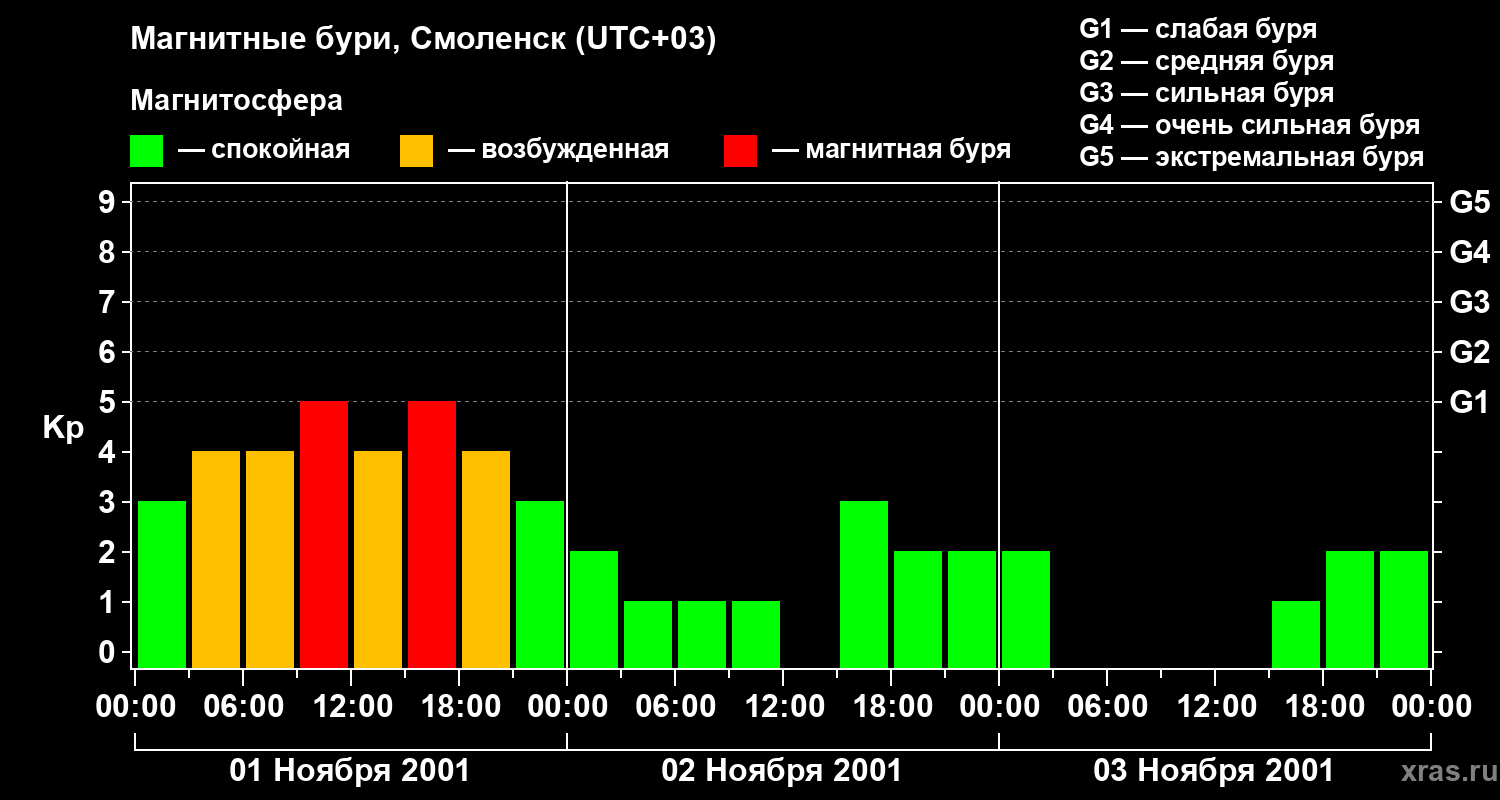
Task: Click the 'G2' label on the right axis
Action: [1469, 352]
